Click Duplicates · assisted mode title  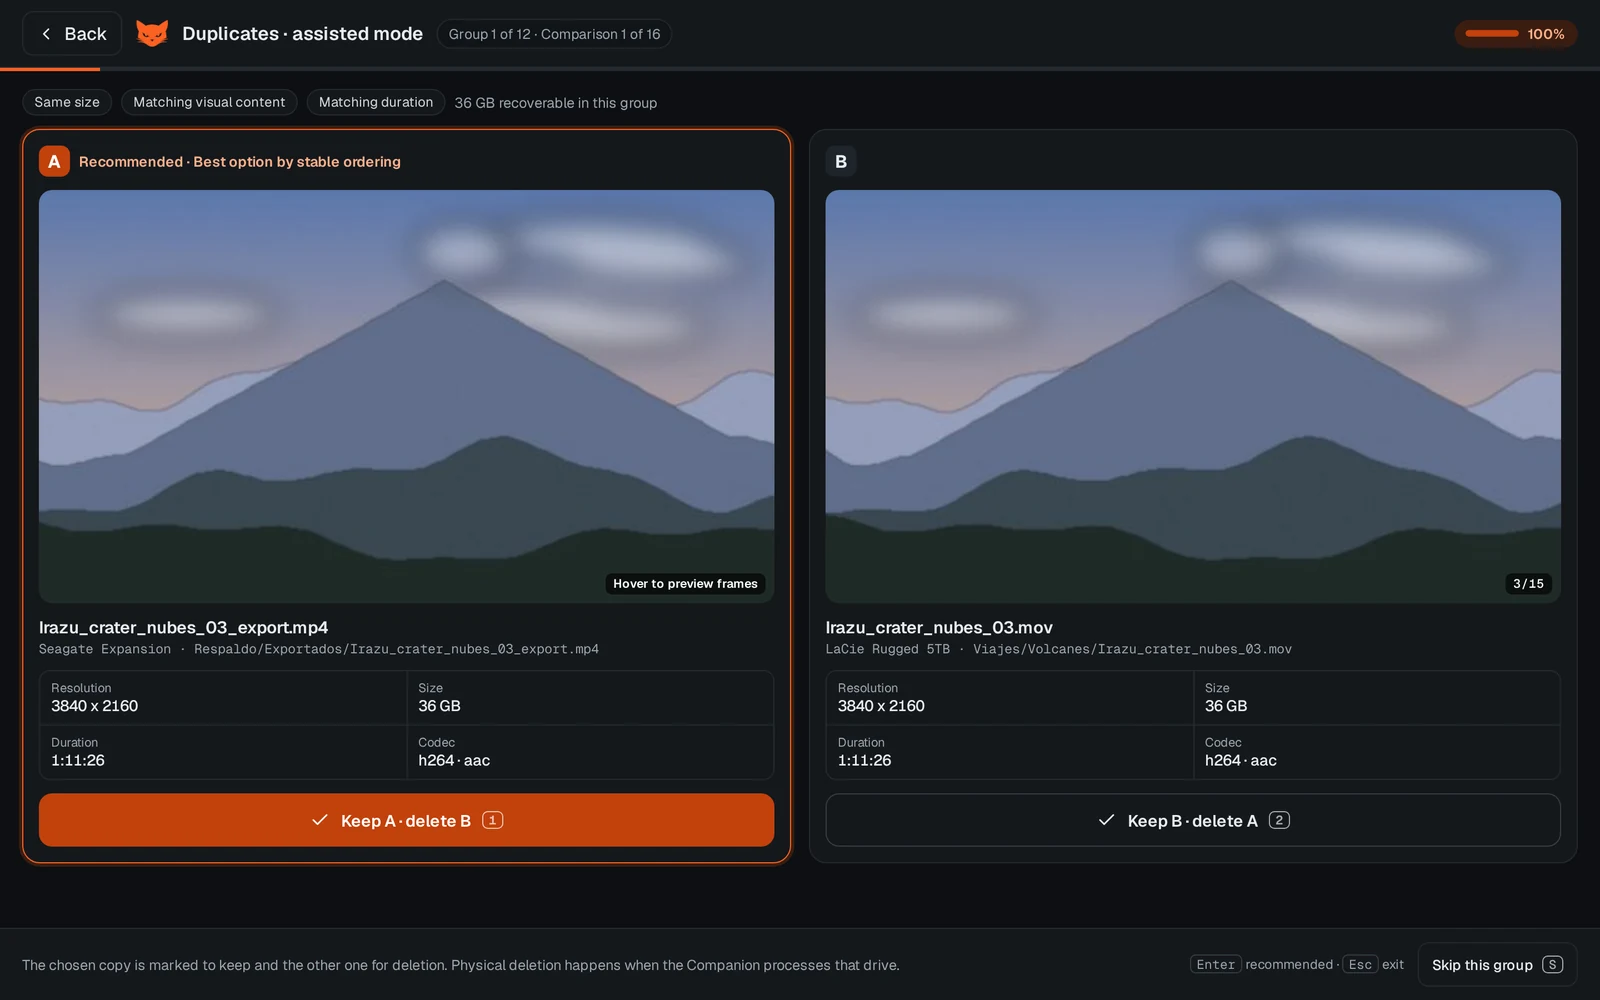pyautogui.click(x=302, y=34)
